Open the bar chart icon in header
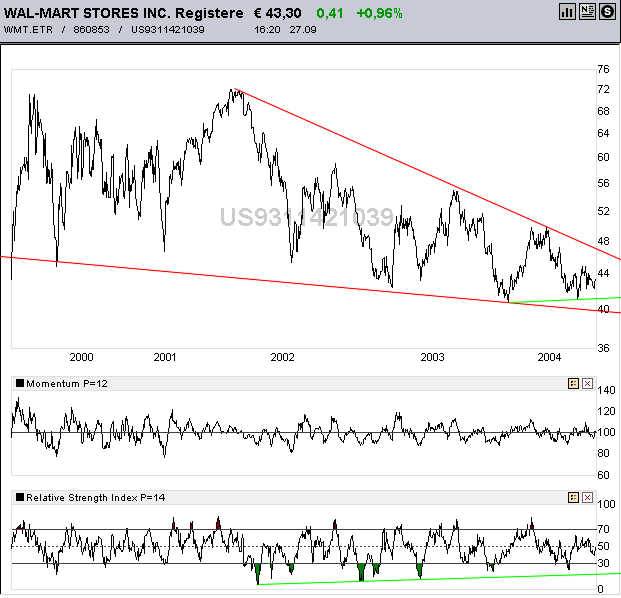This screenshot has width=621, height=598. pos(567,12)
